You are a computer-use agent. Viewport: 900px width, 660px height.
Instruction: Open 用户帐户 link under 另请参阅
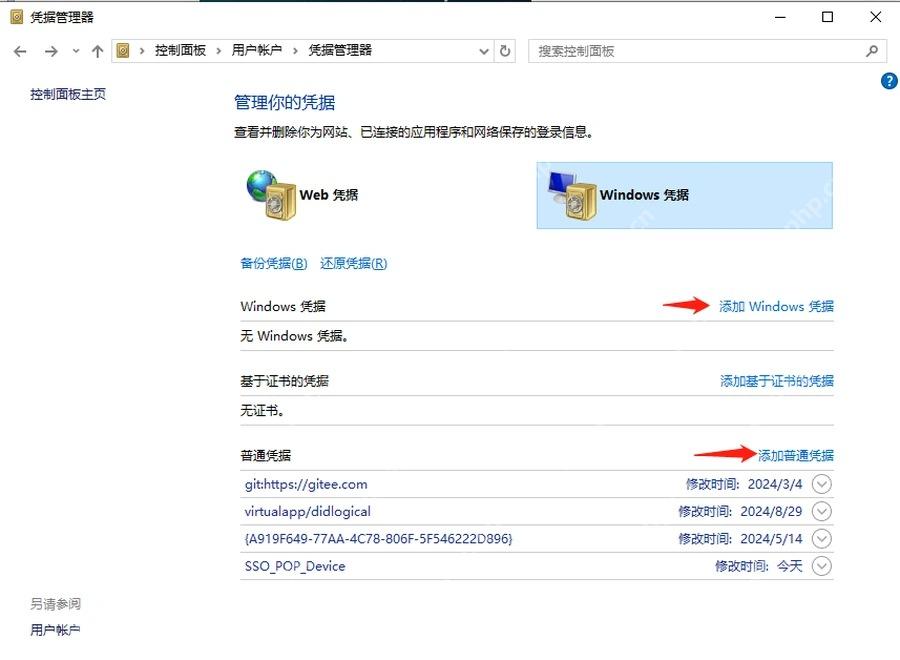(55, 630)
